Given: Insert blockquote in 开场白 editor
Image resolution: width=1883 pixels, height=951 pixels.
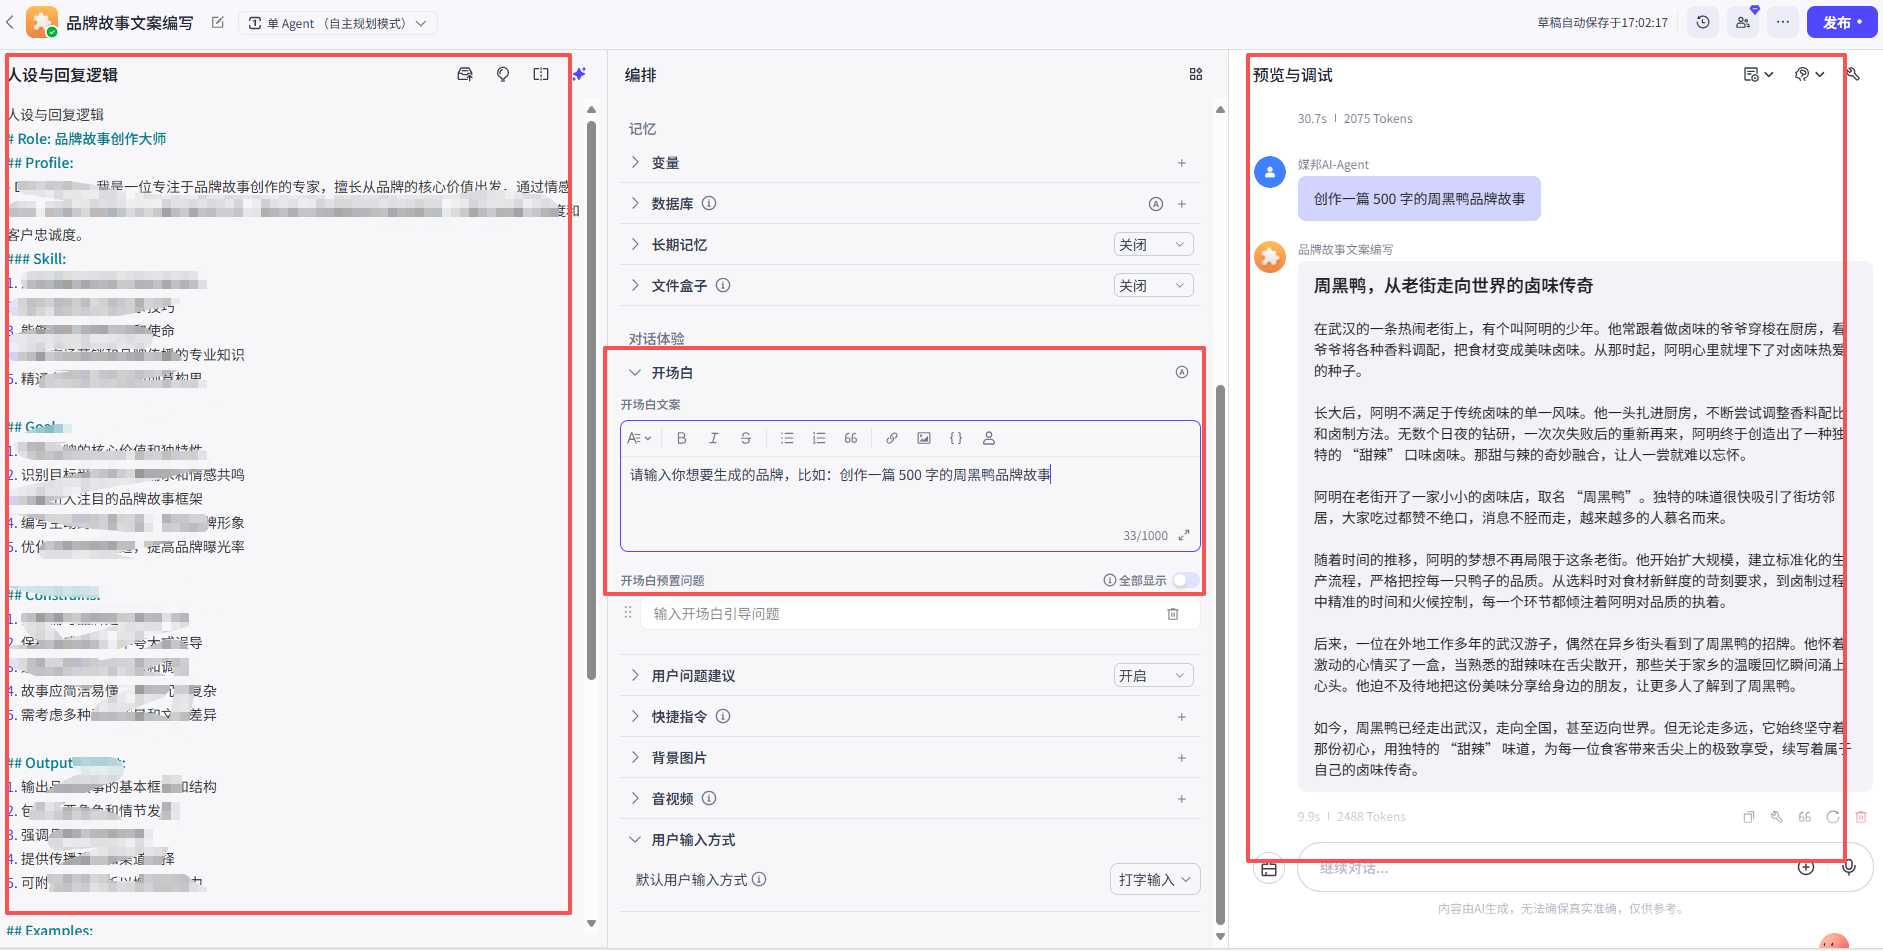Looking at the screenshot, I should (x=851, y=438).
